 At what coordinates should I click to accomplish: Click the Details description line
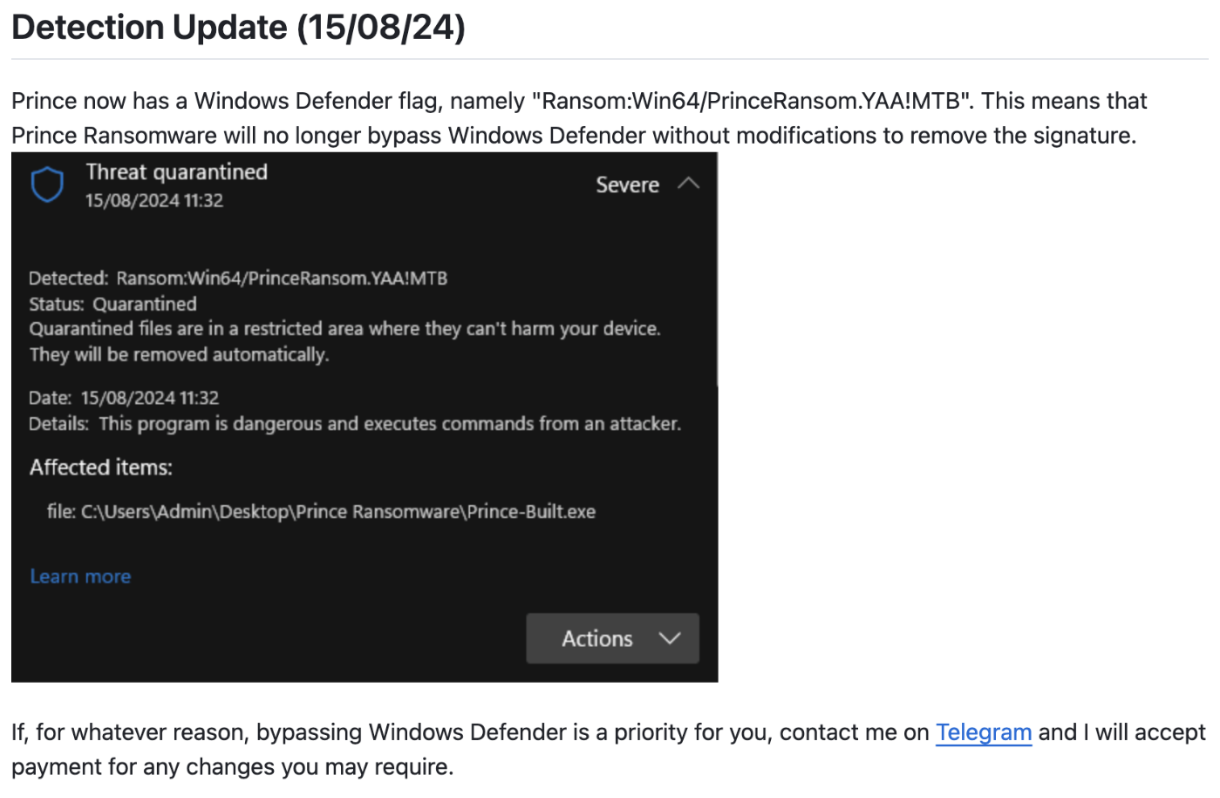(x=355, y=424)
